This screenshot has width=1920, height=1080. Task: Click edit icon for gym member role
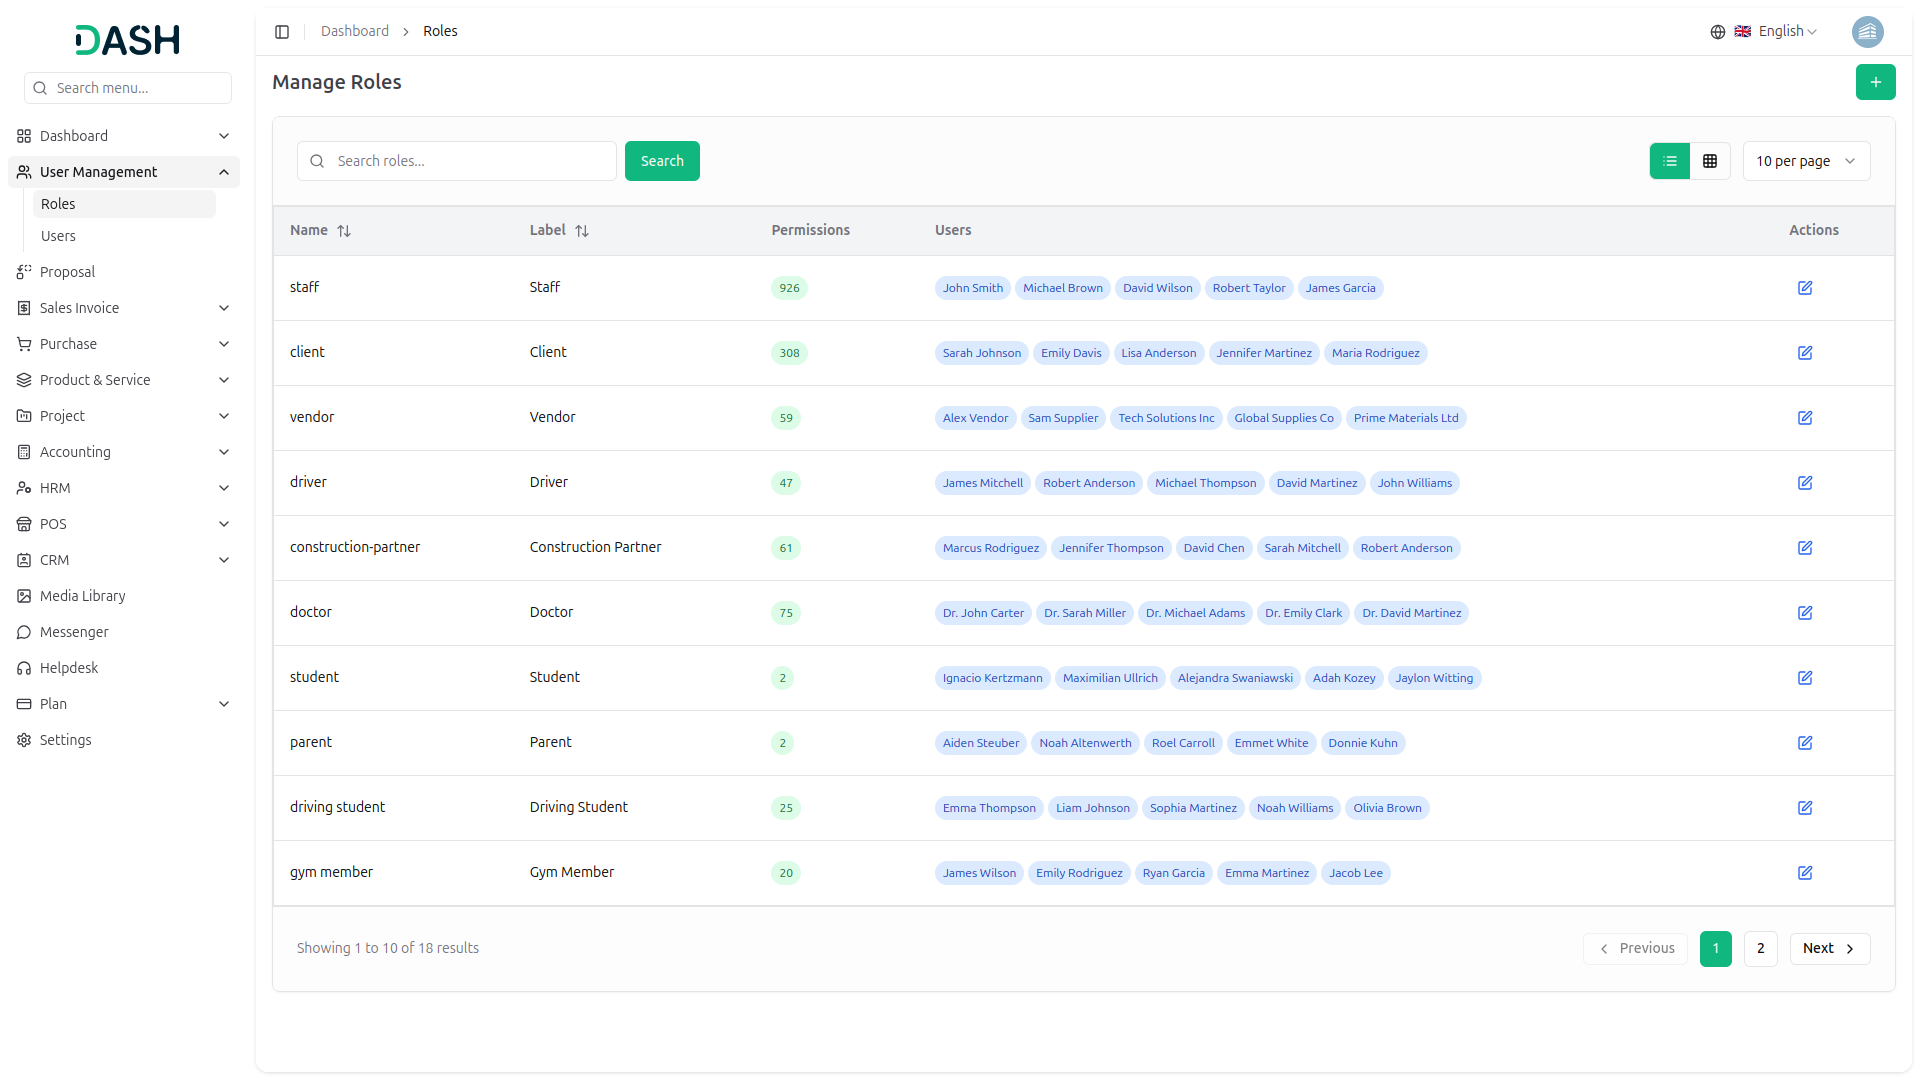(x=1805, y=873)
